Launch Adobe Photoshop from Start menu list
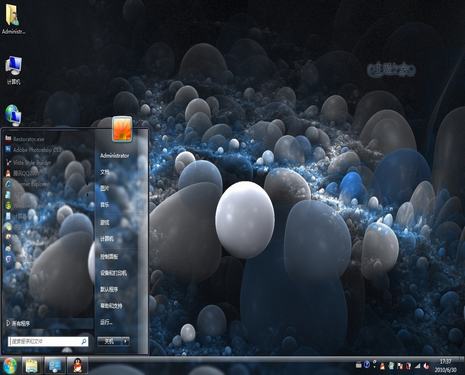 (33, 150)
